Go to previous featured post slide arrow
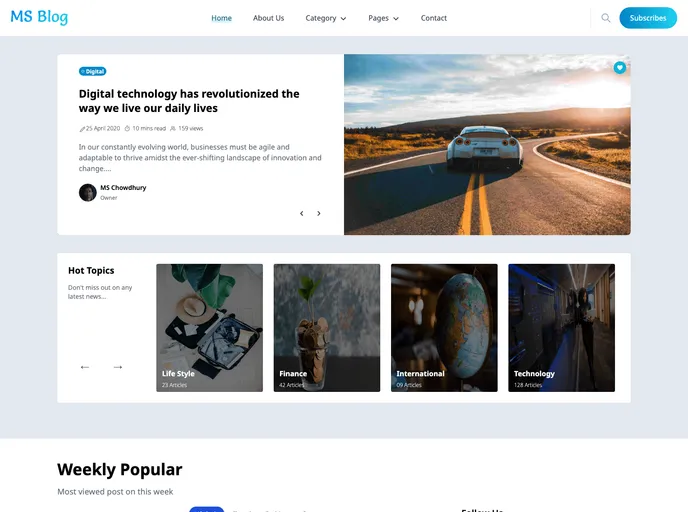The height and width of the screenshot is (512, 688). coord(301,214)
